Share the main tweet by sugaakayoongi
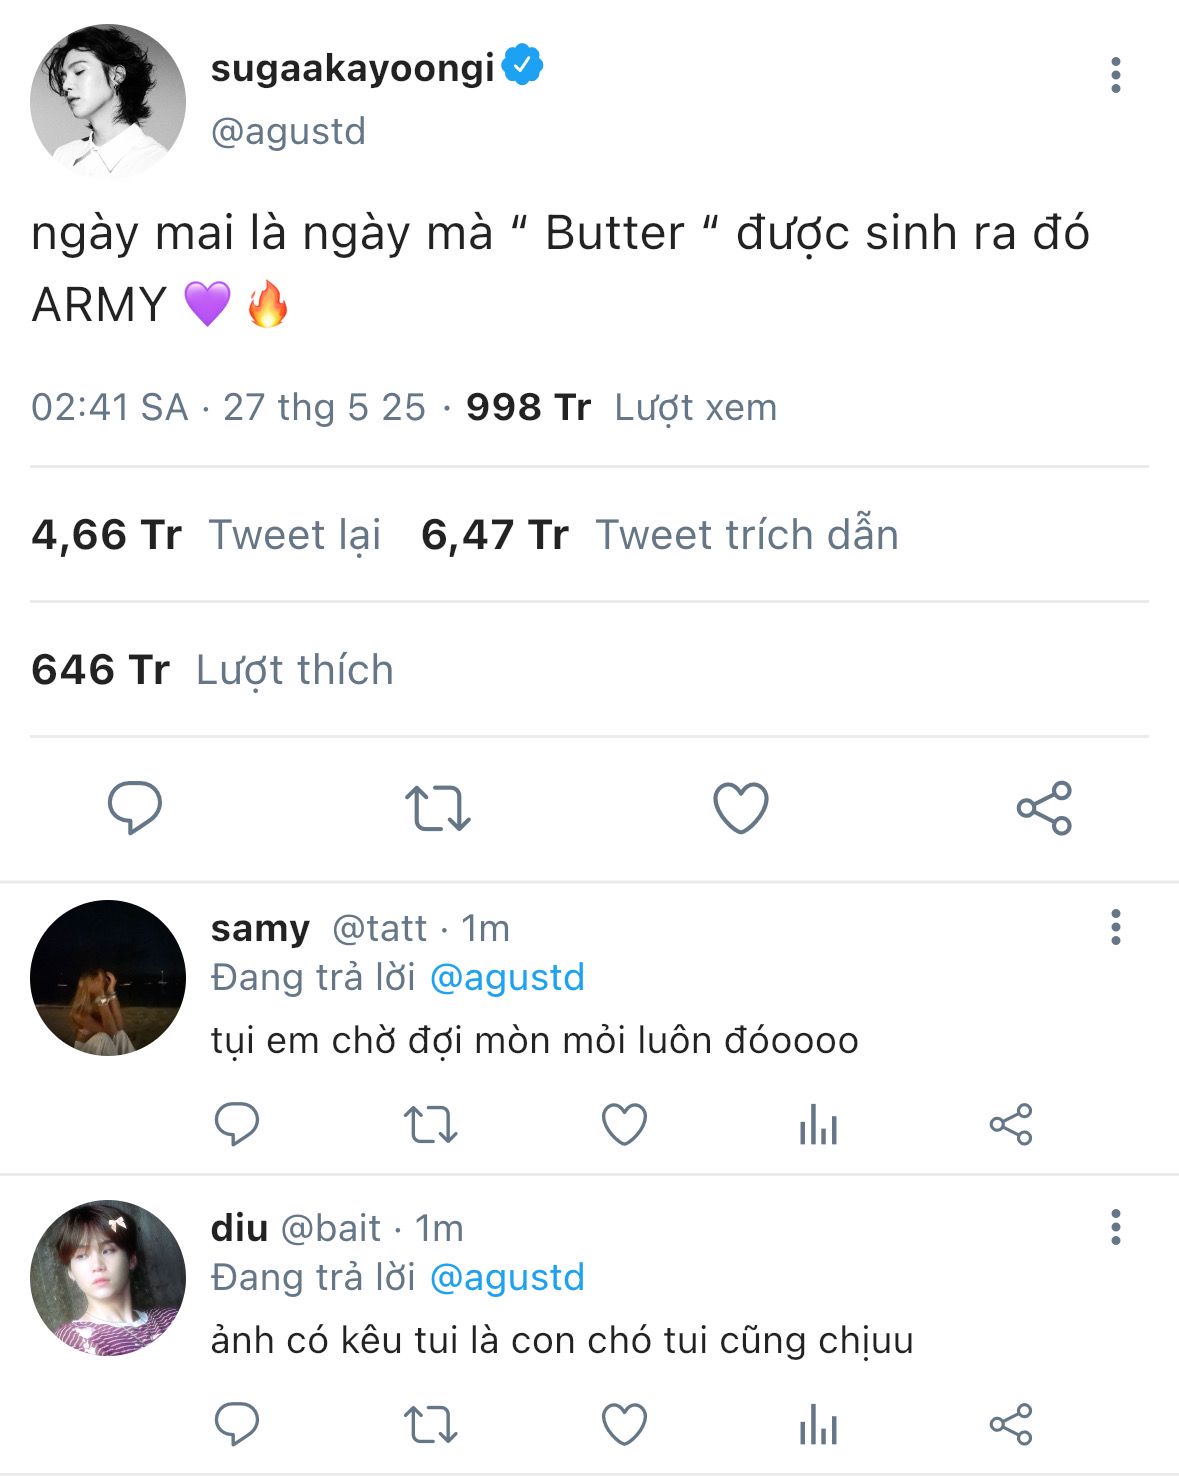 pos(1044,808)
